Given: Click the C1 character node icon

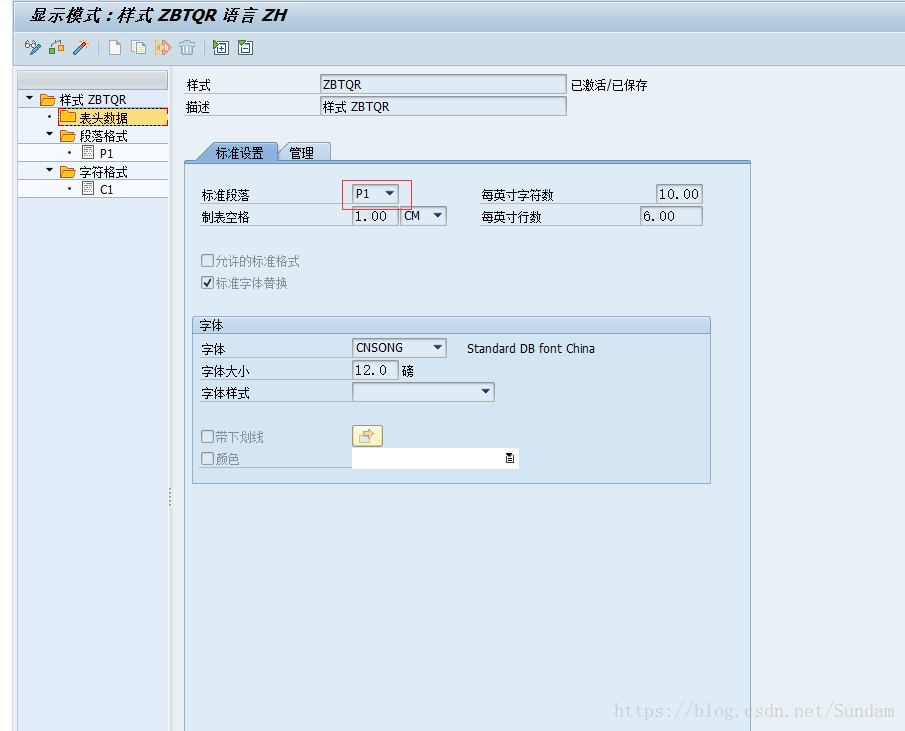Looking at the screenshot, I should (x=88, y=188).
